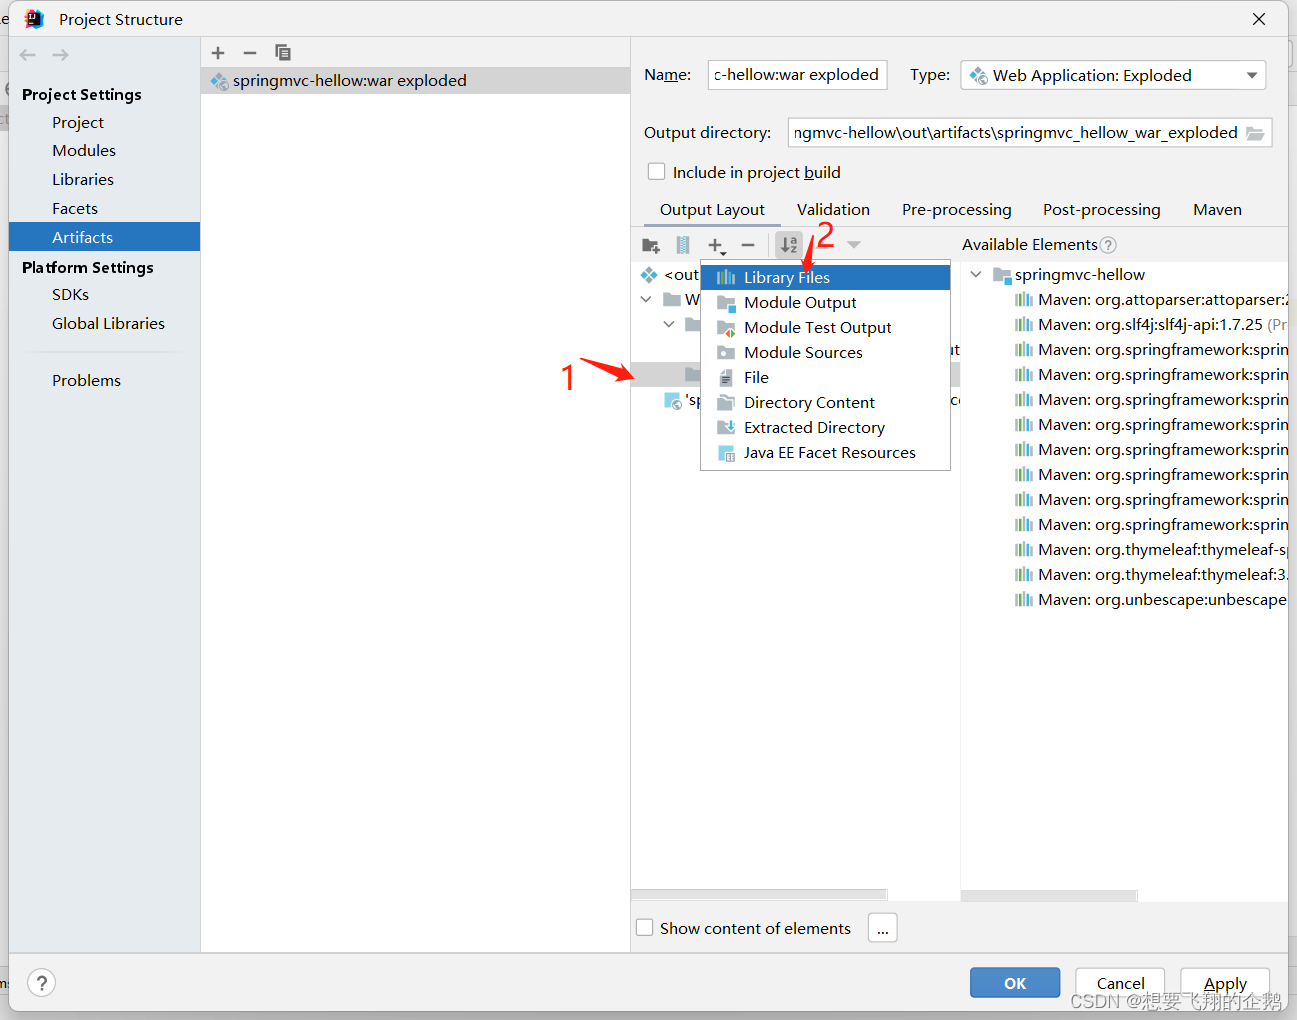Open the Pre-processing tab
The image size is (1297, 1020).
tap(956, 210)
